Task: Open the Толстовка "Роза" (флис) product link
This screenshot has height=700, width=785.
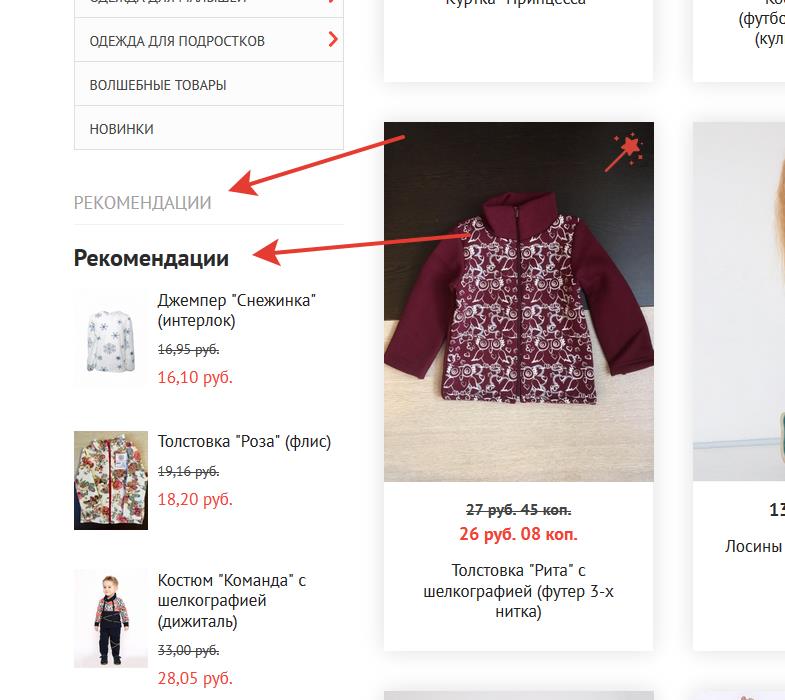Action: pos(244,441)
